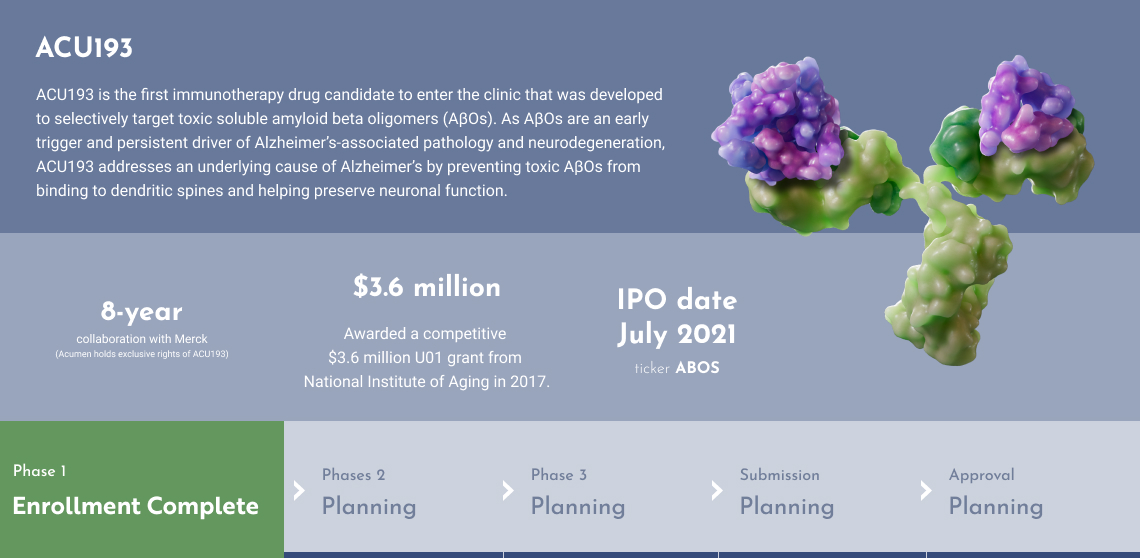
Task: Click the Enrollment Complete status text
Action: pos(135,506)
